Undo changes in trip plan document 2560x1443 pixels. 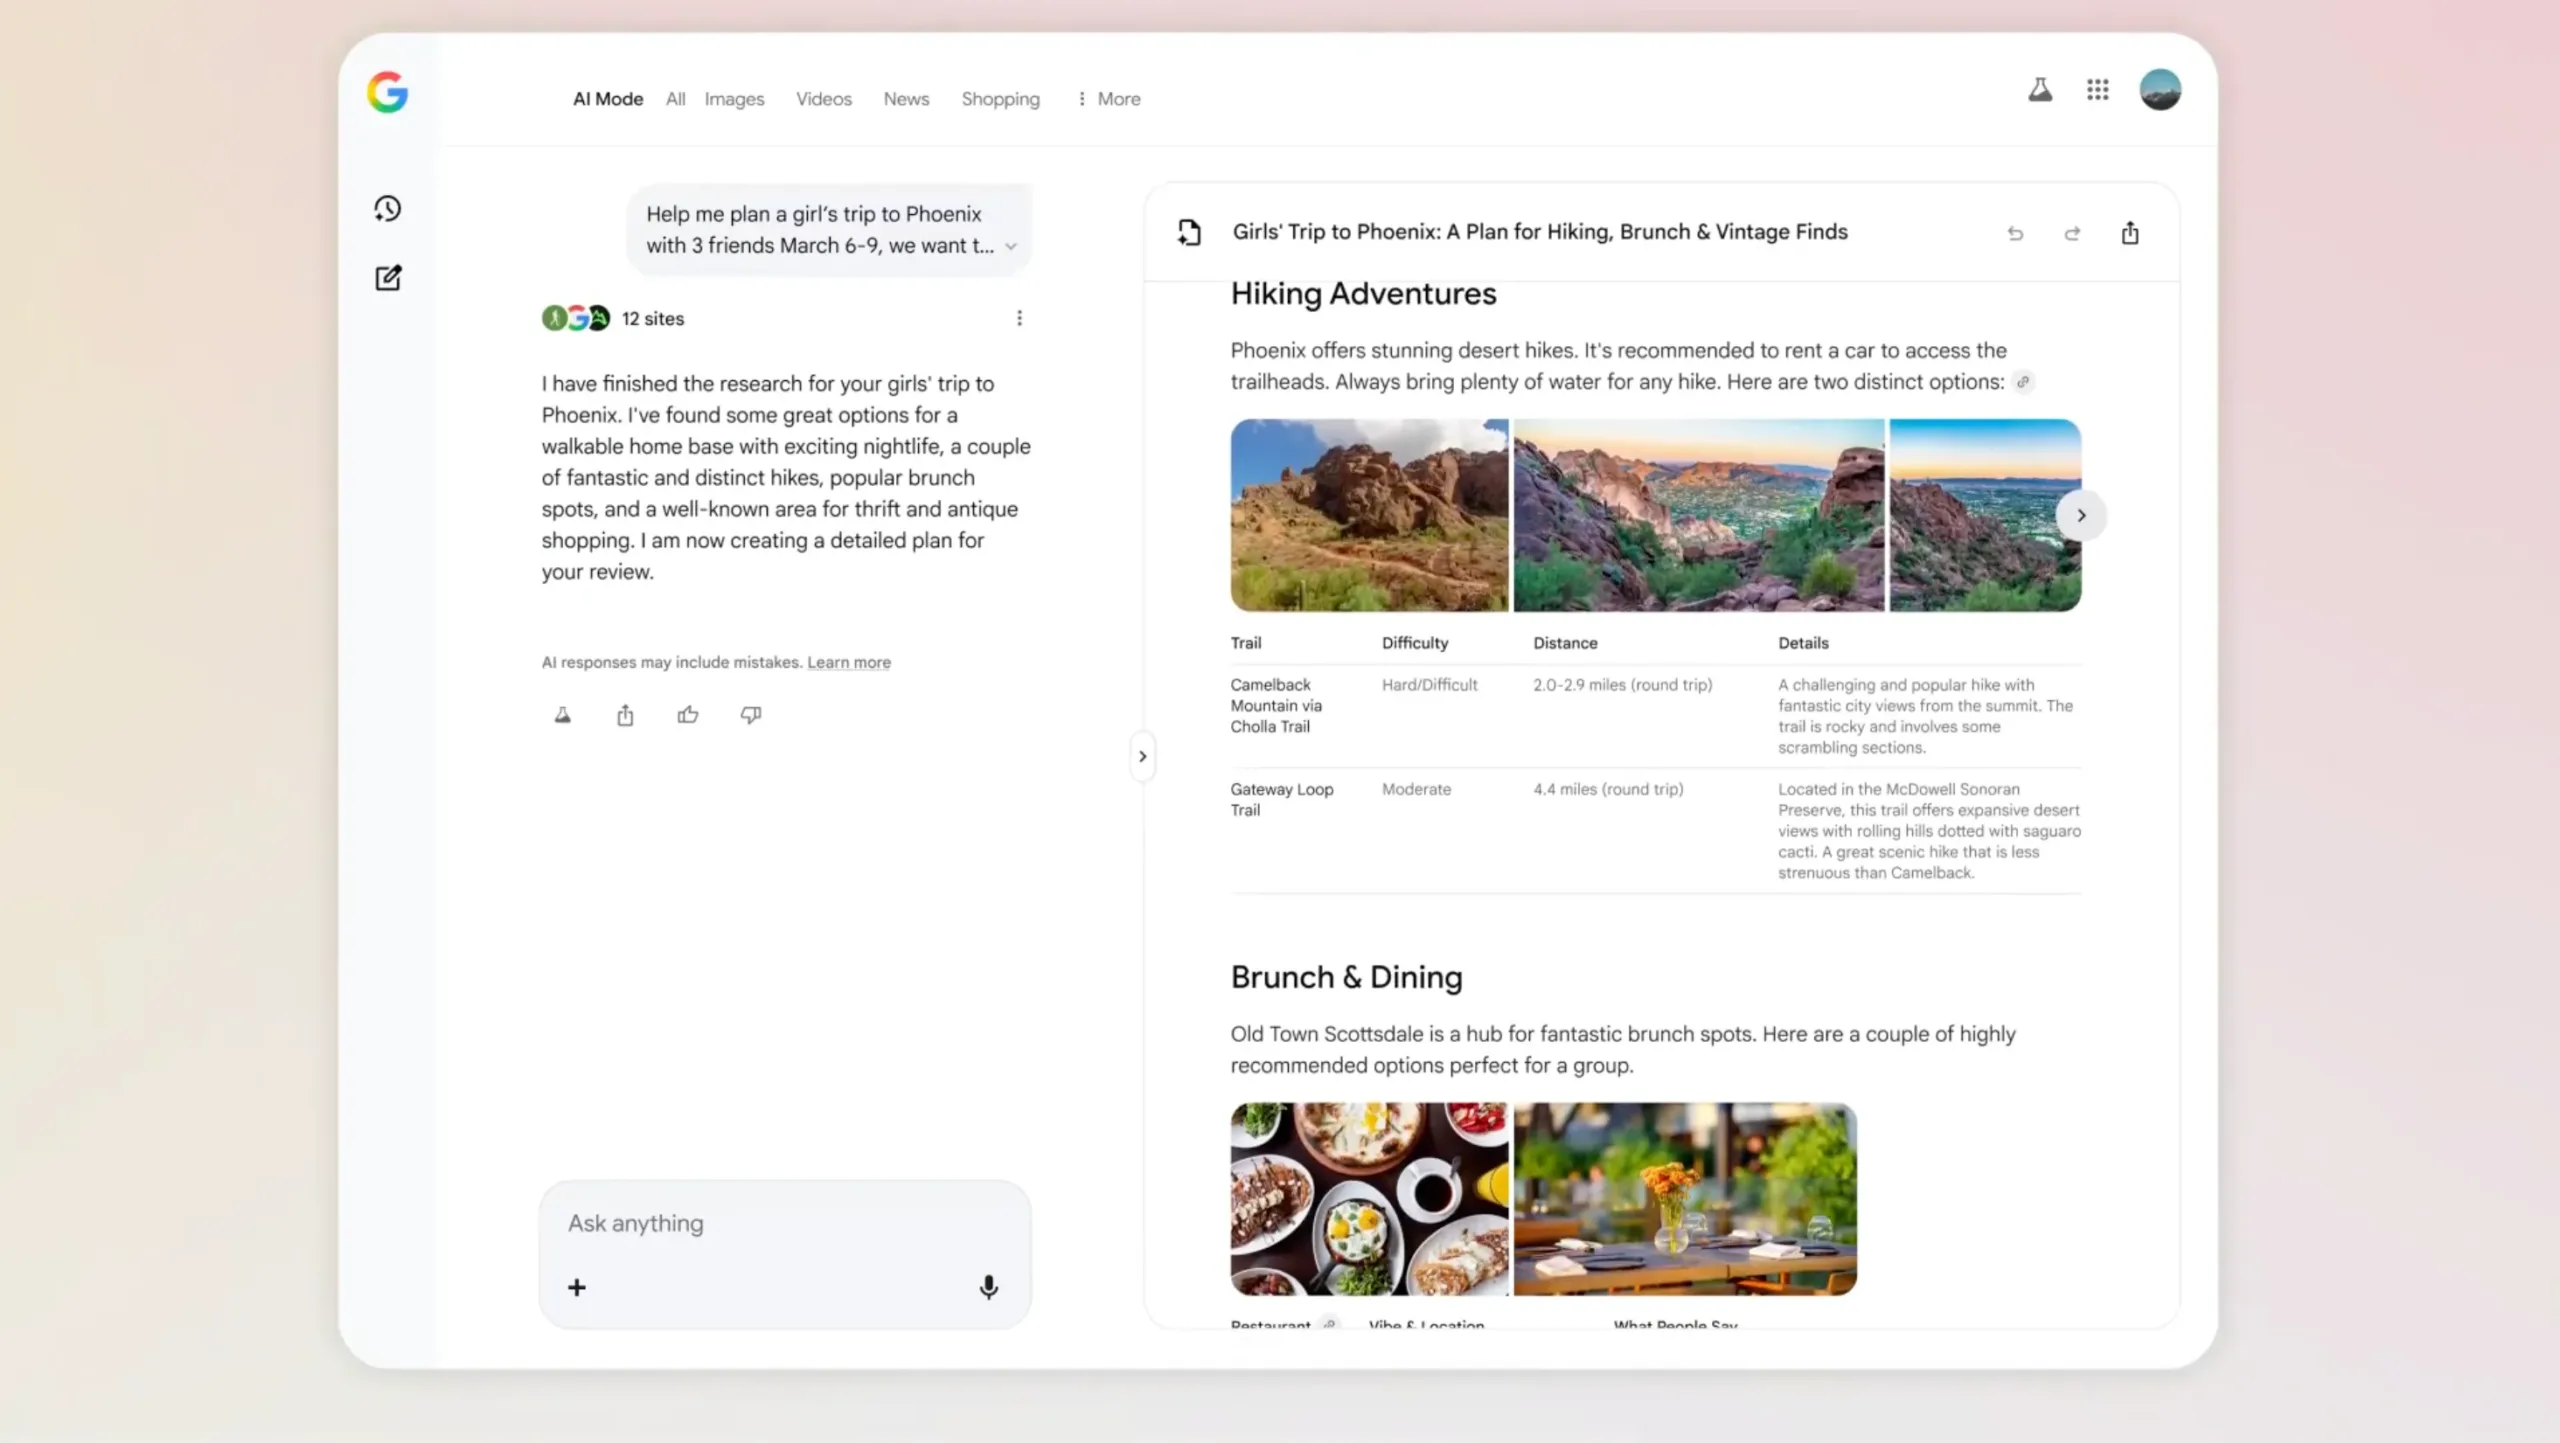pyautogui.click(x=2015, y=232)
